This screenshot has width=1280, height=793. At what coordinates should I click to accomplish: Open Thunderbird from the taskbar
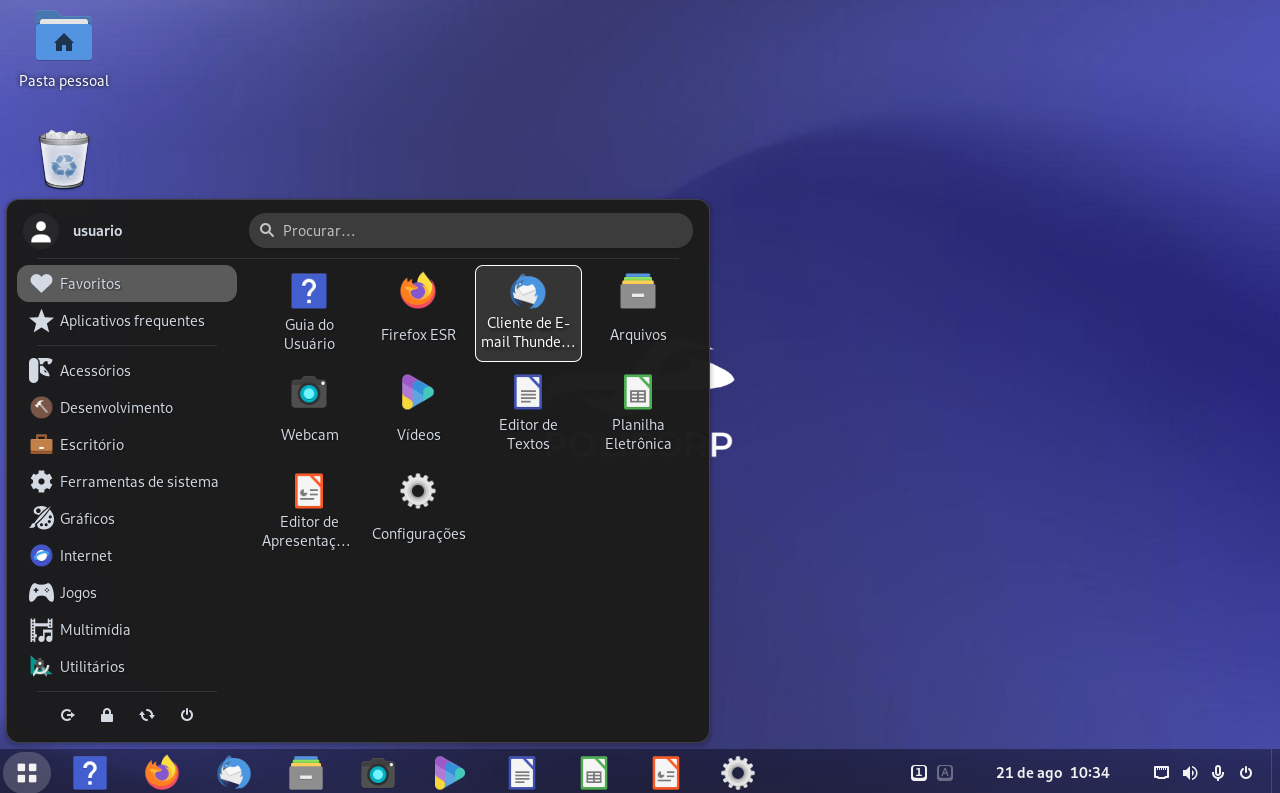[x=234, y=773]
